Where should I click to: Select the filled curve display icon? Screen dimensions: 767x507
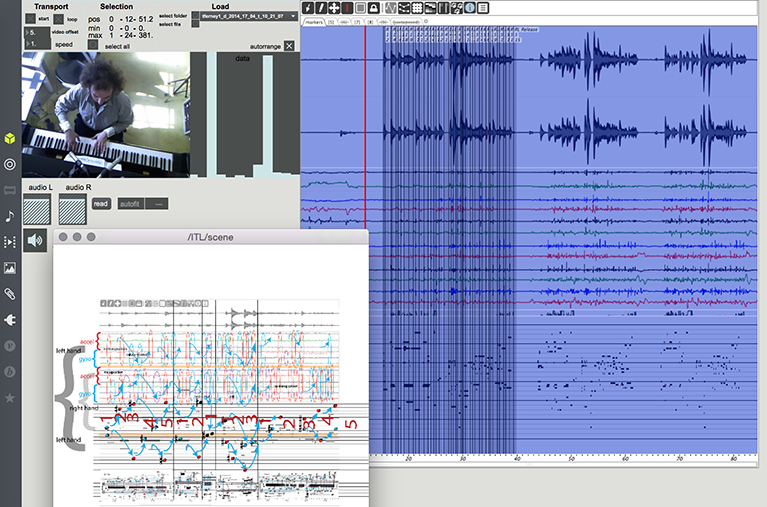[x=430, y=8]
